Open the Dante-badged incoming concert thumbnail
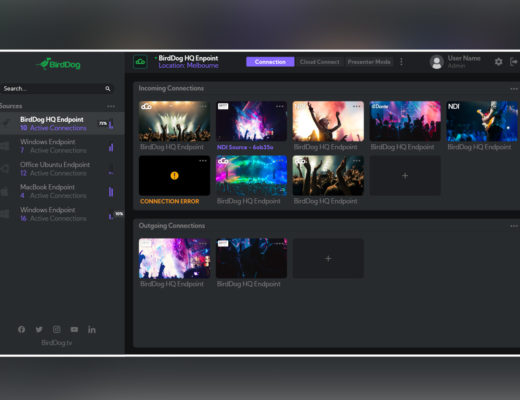This screenshot has height=400, width=520. [405, 121]
